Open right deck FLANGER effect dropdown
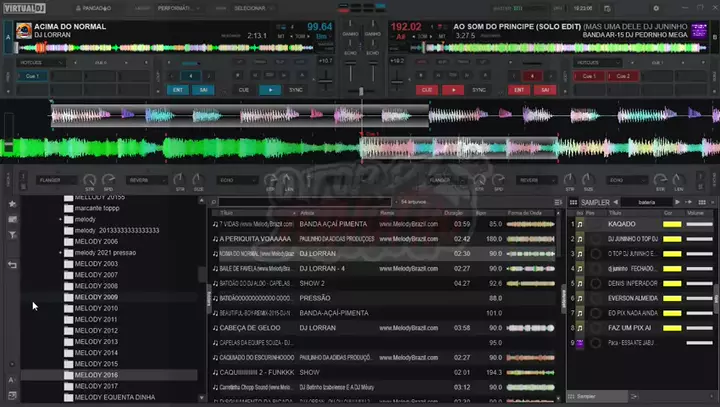The height and width of the screenshot is (407, 720). tap(446, 180)
